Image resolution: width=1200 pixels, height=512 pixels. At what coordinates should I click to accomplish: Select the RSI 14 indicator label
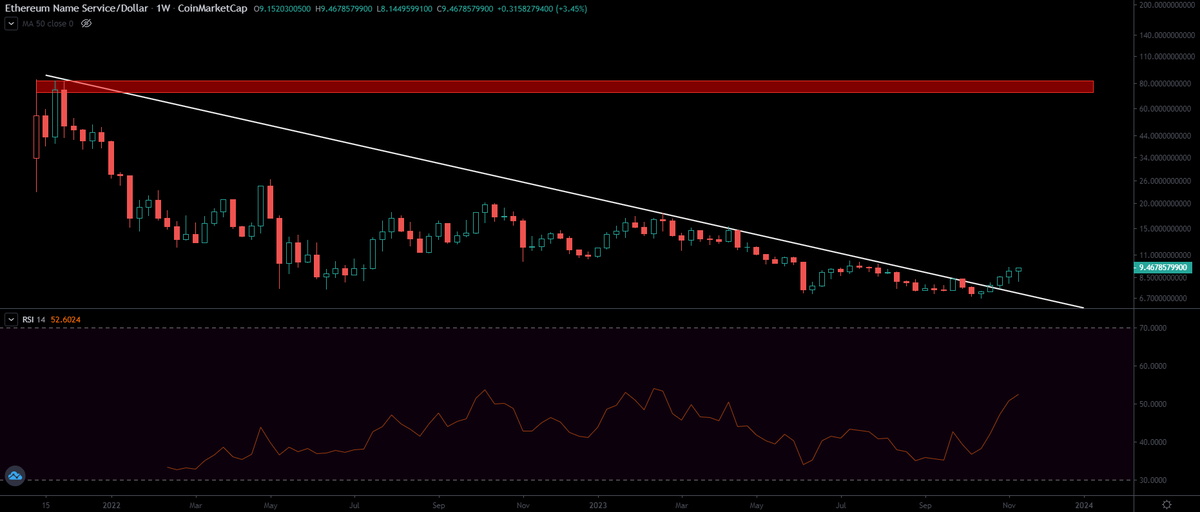(x=35, y=320)
